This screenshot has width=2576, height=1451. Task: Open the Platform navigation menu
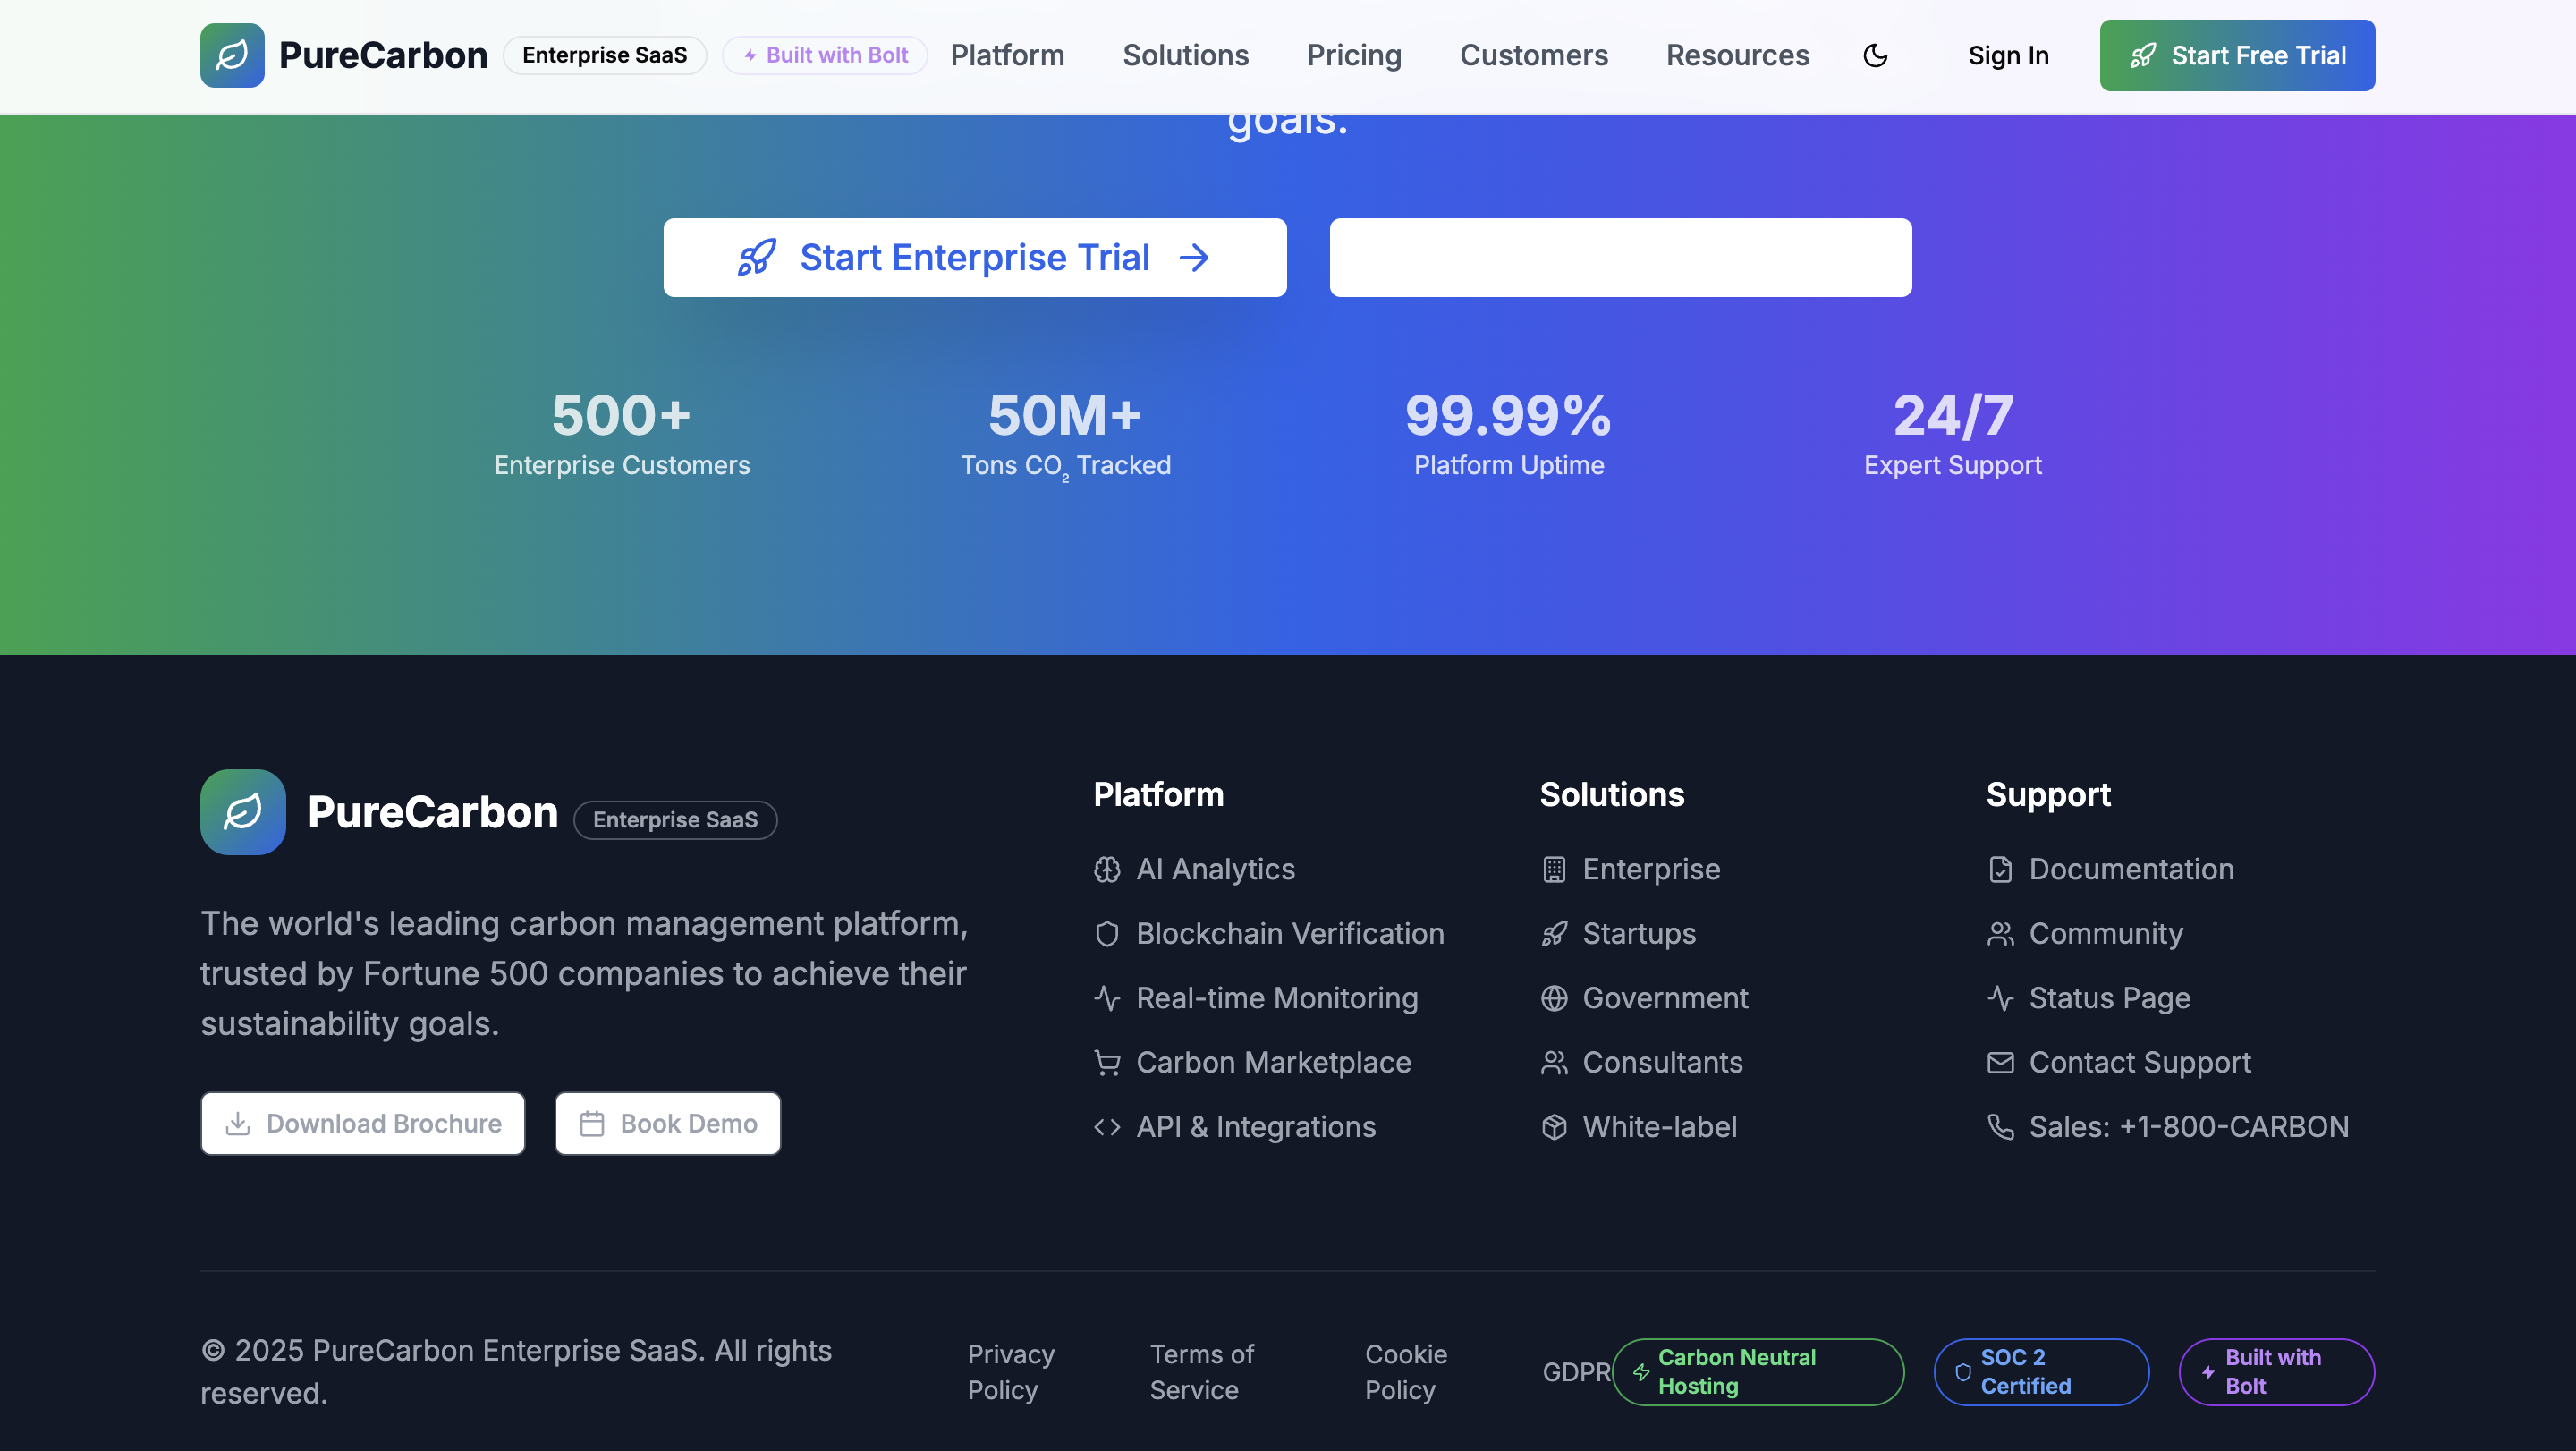click(1007, 55)
